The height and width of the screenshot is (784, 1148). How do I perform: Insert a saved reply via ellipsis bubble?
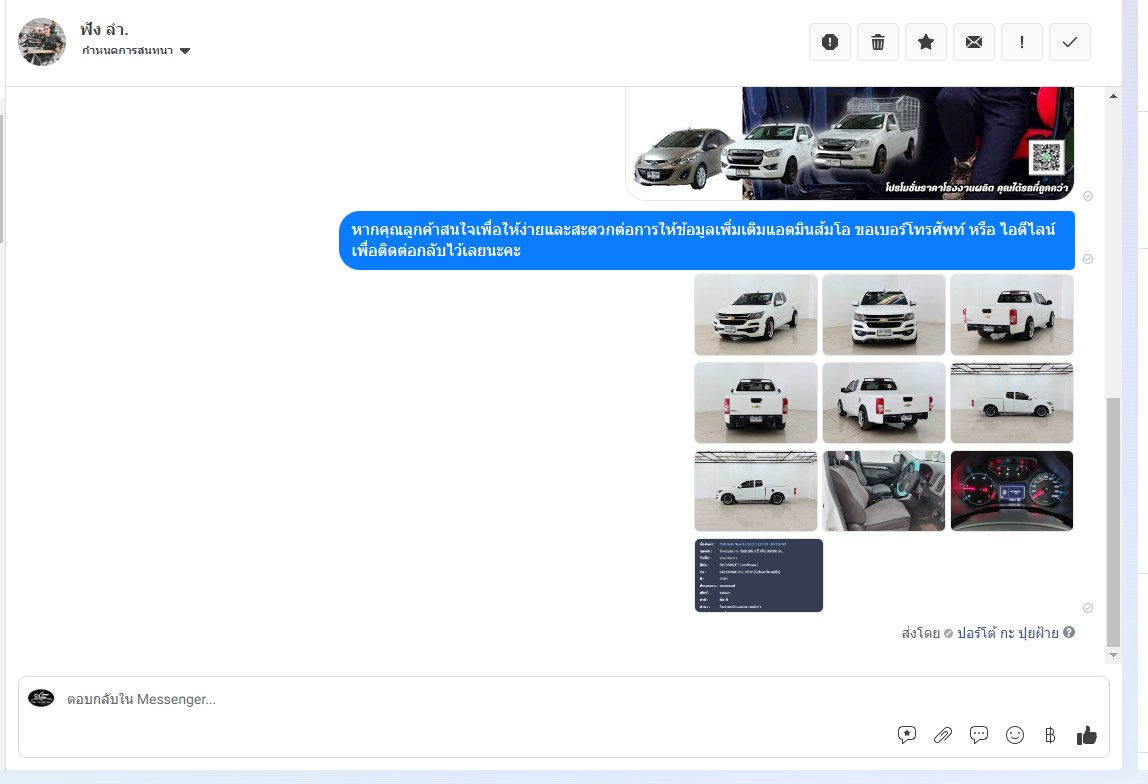(x=979, y=735)
